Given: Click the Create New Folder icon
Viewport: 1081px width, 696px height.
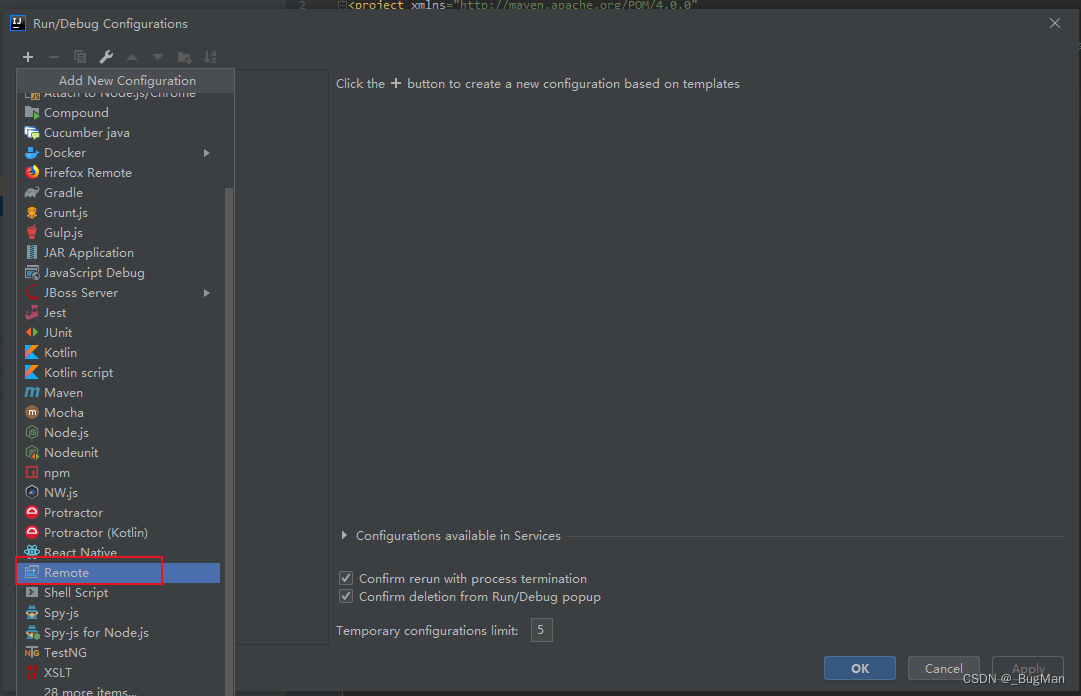Looking at the screenshot, I should pyautogui.click(x=184, y=57).
